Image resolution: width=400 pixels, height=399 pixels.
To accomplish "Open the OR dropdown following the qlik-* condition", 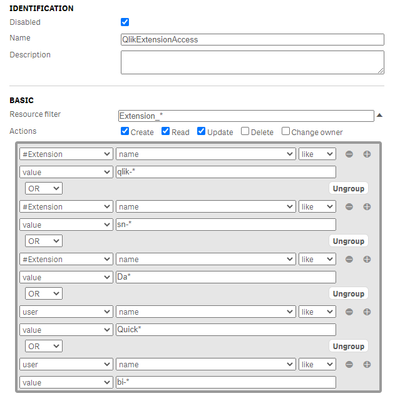I will 44,189.
